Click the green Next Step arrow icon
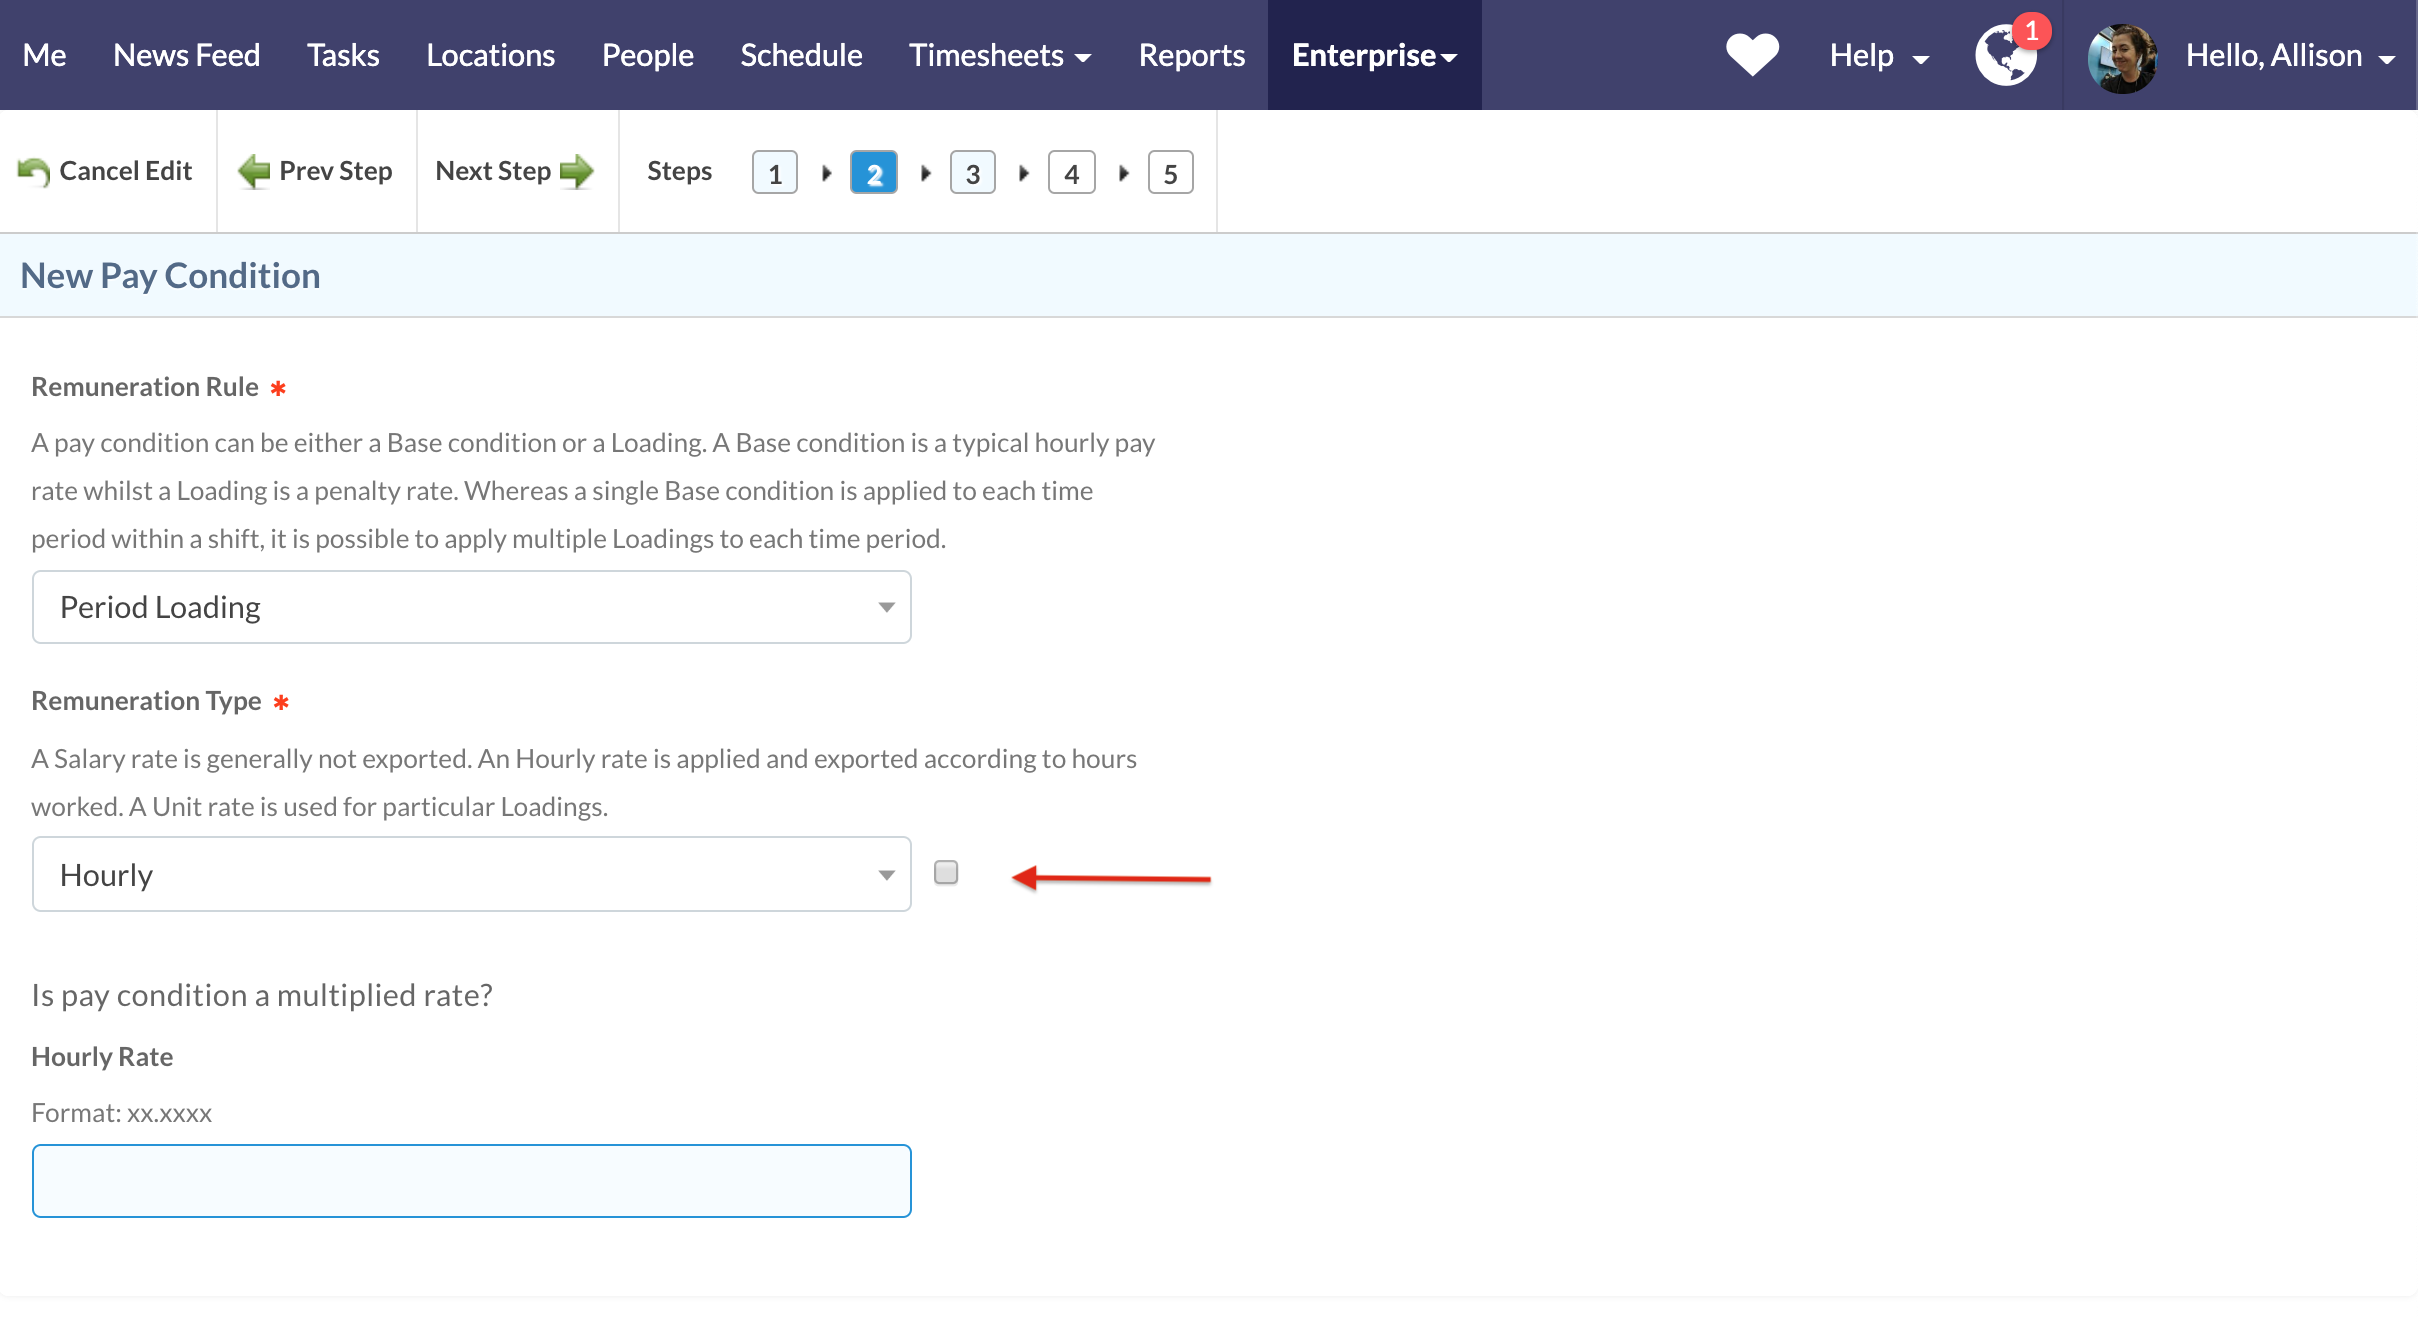The height and width of the screenshot is (1318, 2418). point(577,172)
